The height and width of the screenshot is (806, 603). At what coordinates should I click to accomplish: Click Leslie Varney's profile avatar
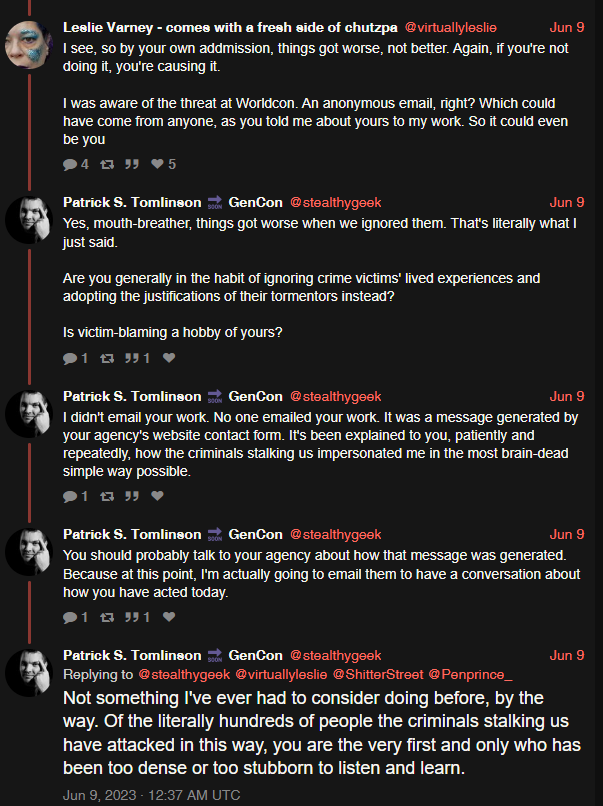point(29,45)
